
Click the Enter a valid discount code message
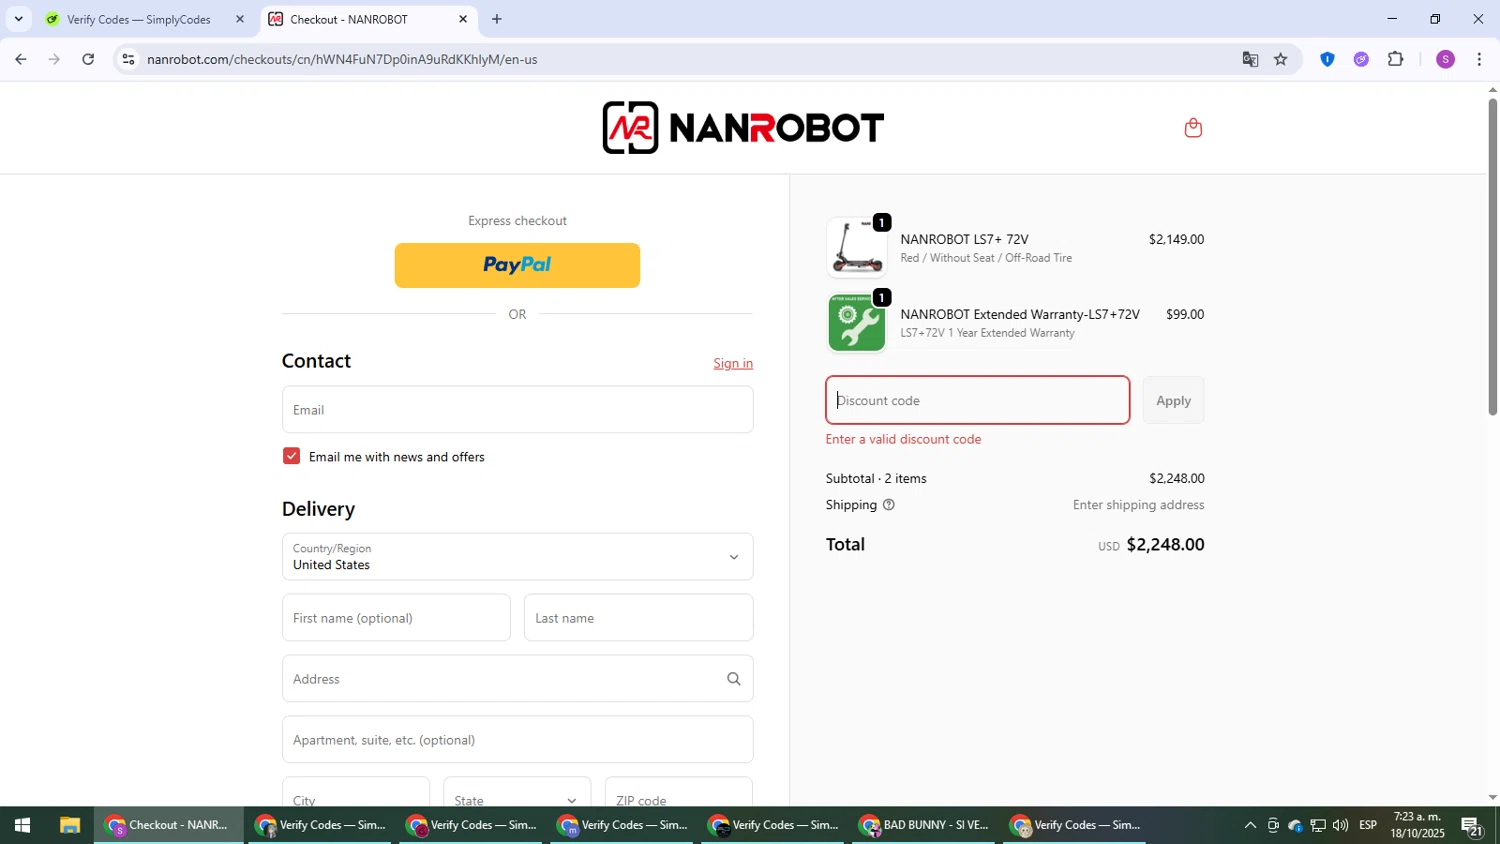point(903,439)
